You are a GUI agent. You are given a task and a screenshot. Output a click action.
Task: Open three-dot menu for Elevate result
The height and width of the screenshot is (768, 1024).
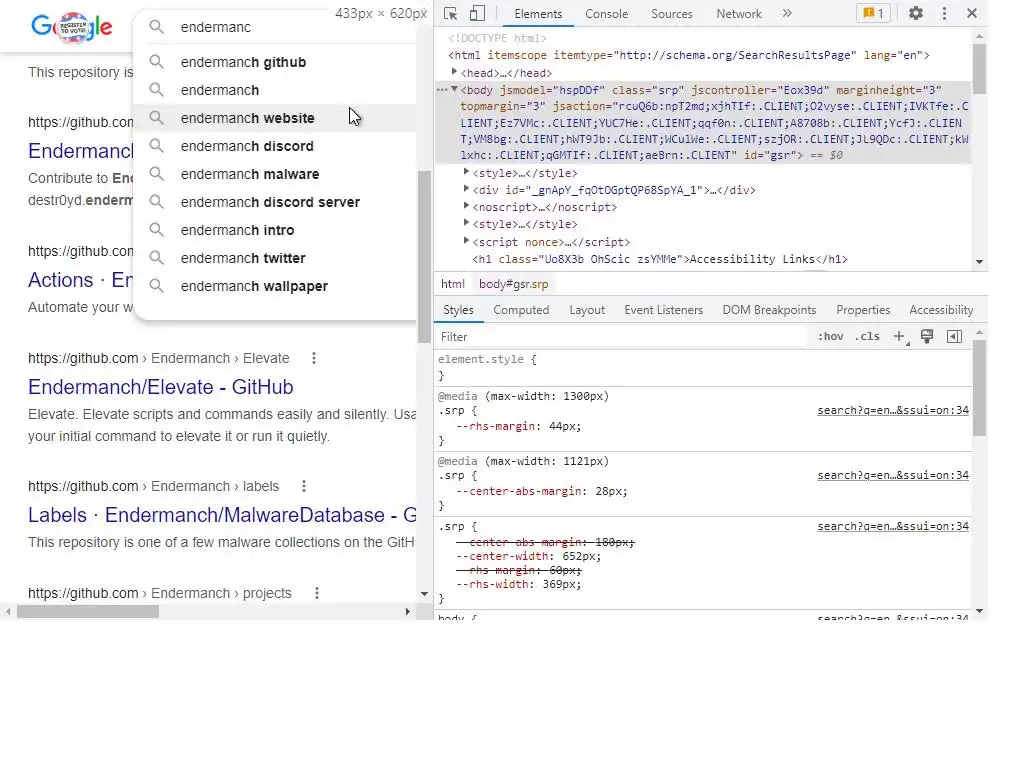tap(313, 358)
